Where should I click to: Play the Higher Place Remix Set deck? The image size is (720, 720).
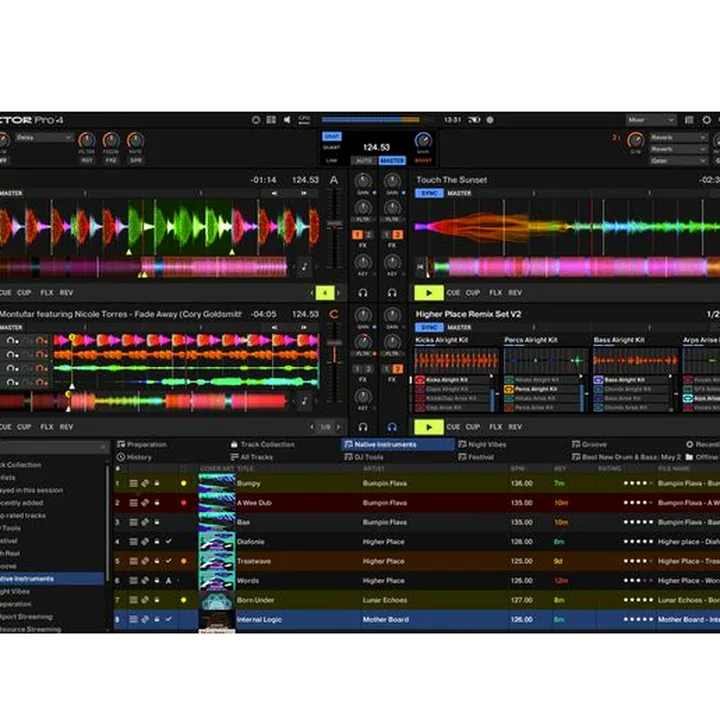click(x=429, y=427)
